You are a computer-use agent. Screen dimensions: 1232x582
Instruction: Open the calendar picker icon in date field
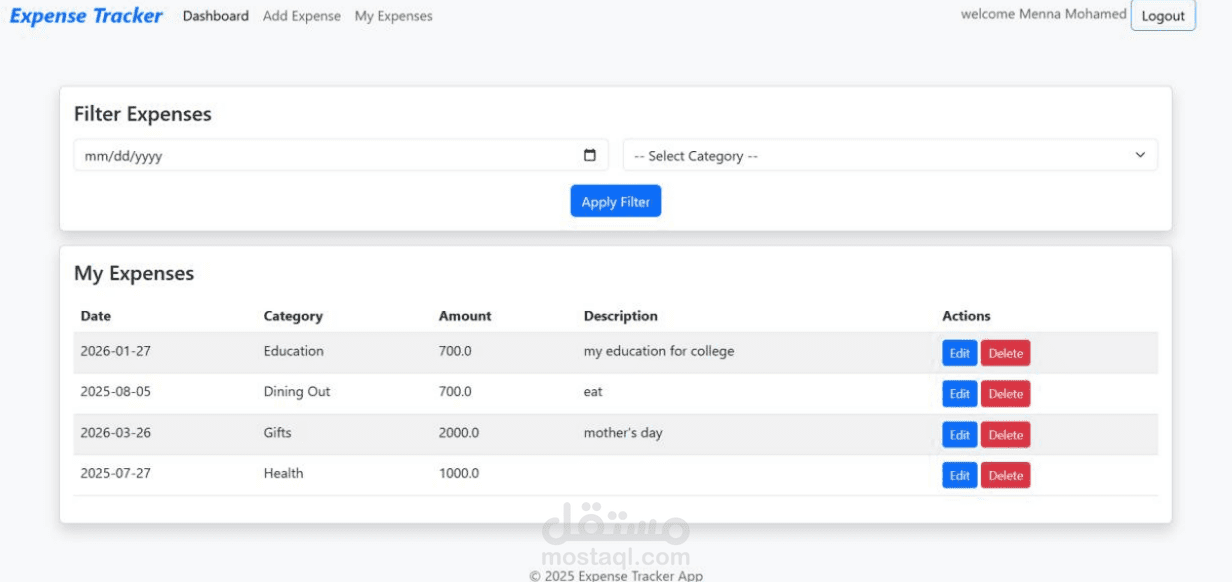(x=590, y=155)
